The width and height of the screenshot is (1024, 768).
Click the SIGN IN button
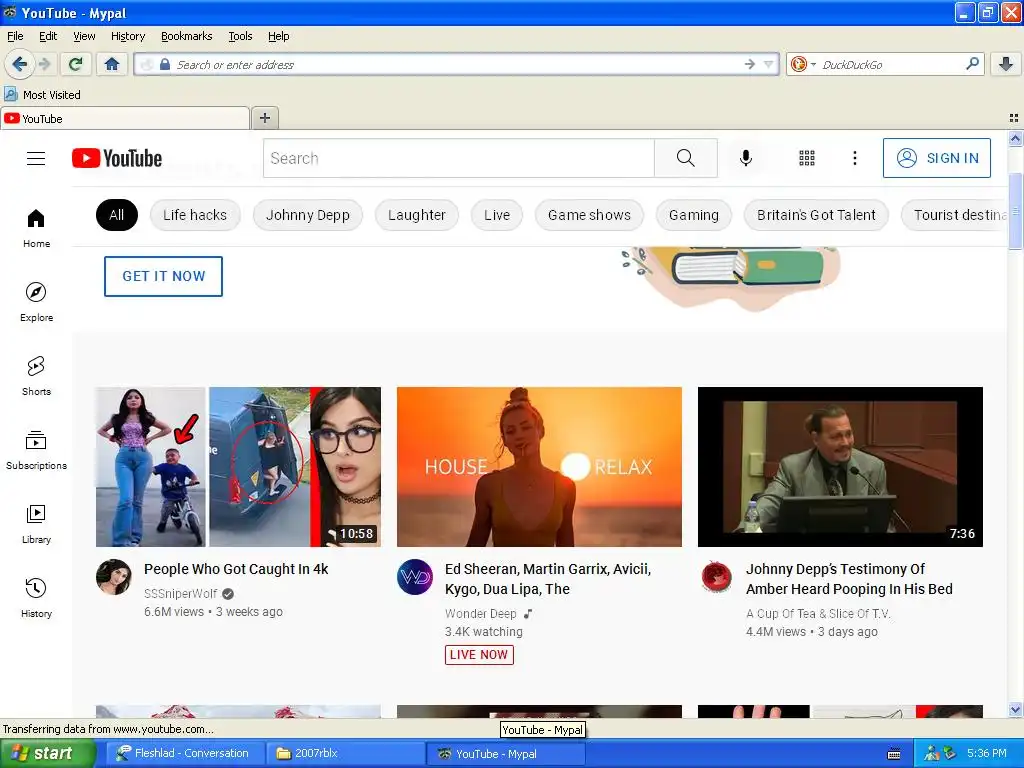coord(936,158)
